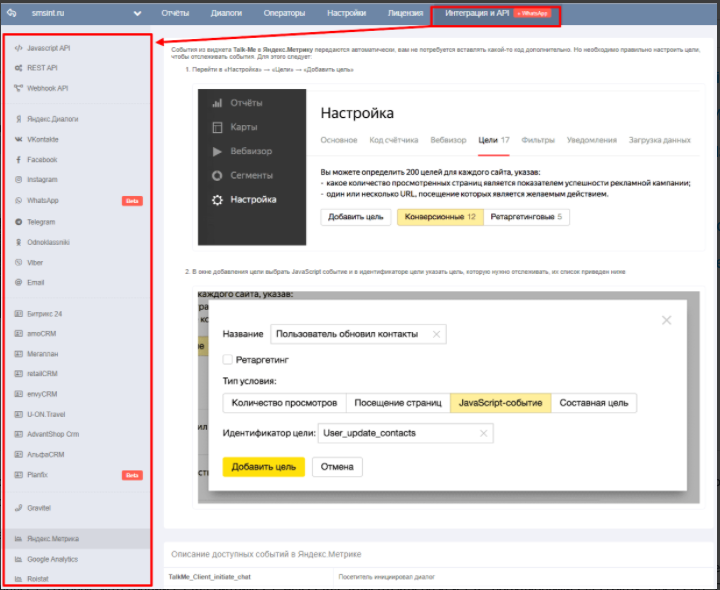Click the Яндекс.Метрика sidebar icon
Screen dimensions: 720x590
pos(19,539)
